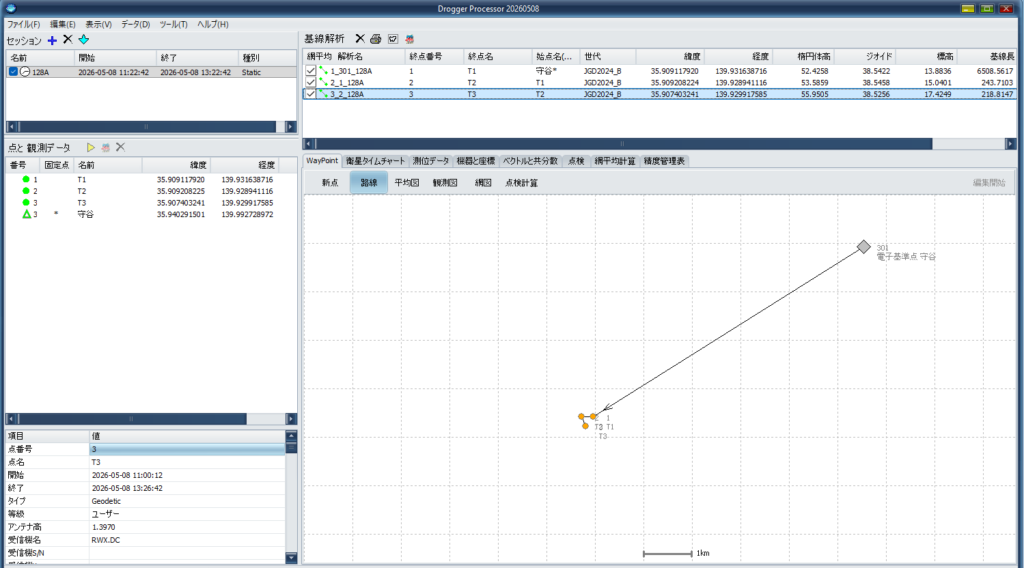Click the session list's left scroll arrow
This screenshot has height=568, width=1024.
11,127
